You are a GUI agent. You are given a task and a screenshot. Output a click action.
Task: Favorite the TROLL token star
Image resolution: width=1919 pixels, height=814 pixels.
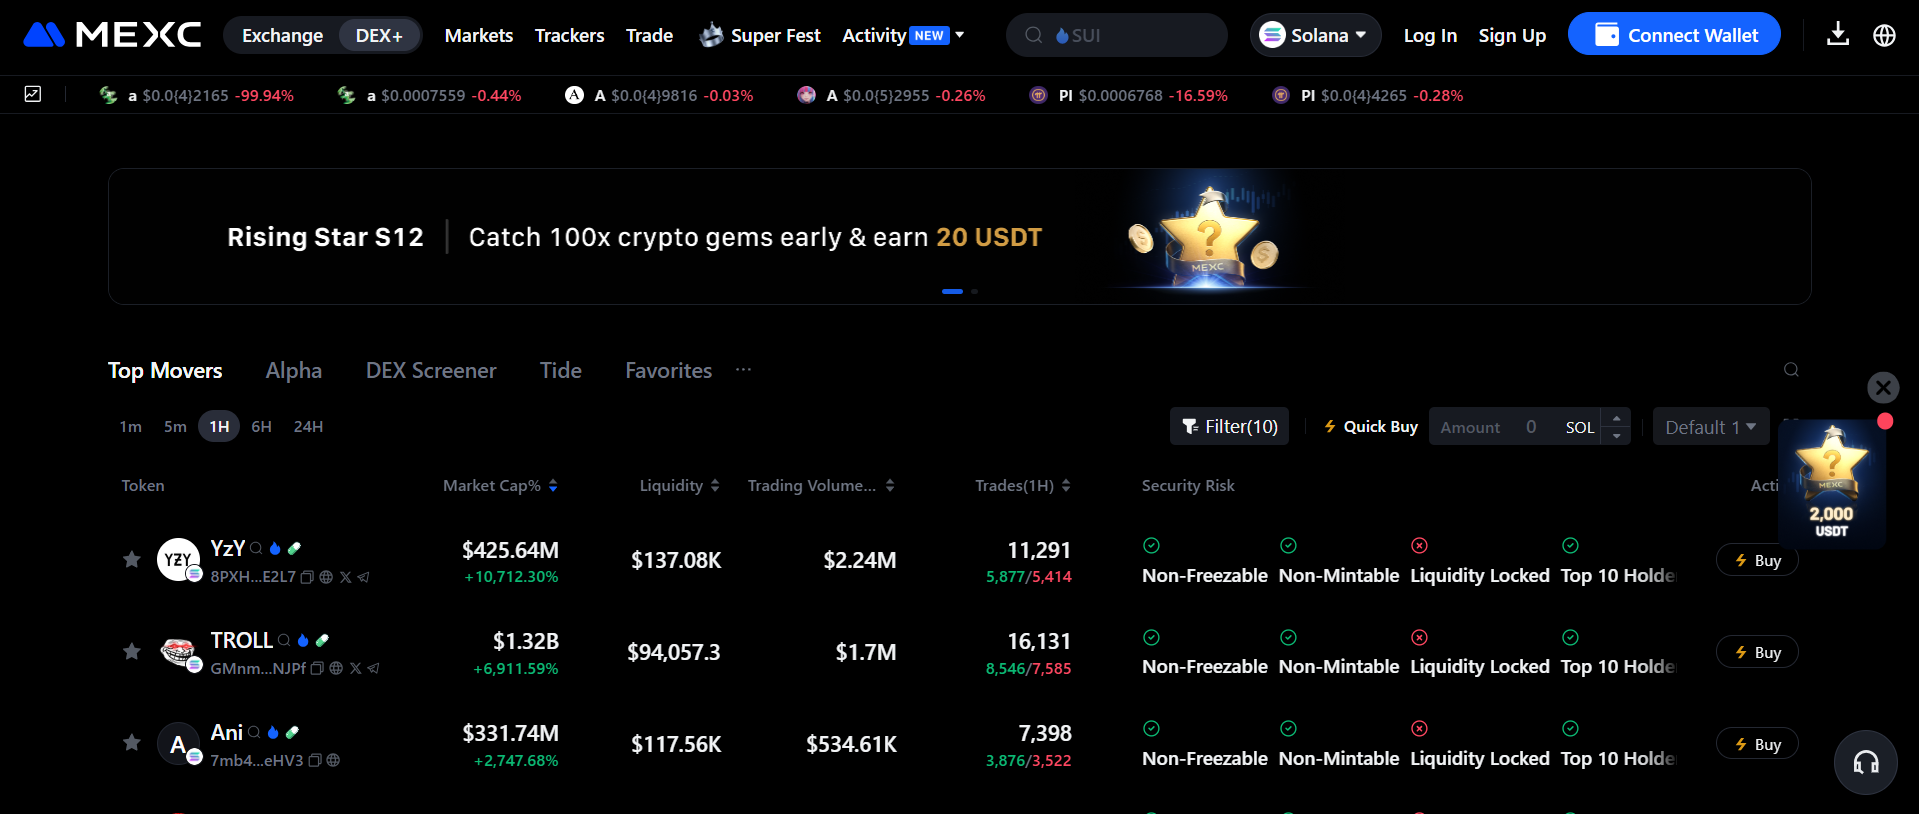pos(131,651)
